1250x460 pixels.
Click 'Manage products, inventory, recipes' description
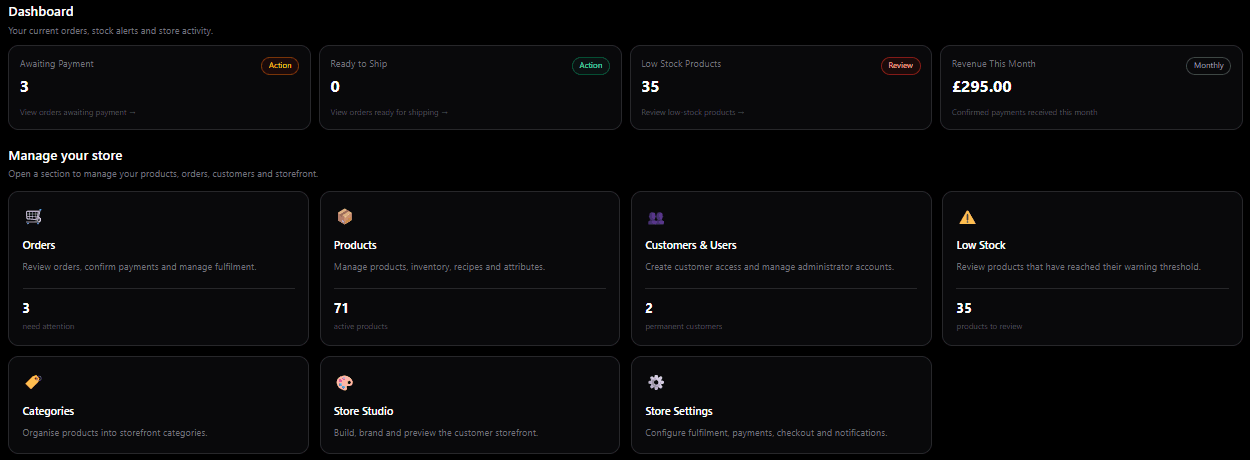pyautogui.click(x=439, y=267)
